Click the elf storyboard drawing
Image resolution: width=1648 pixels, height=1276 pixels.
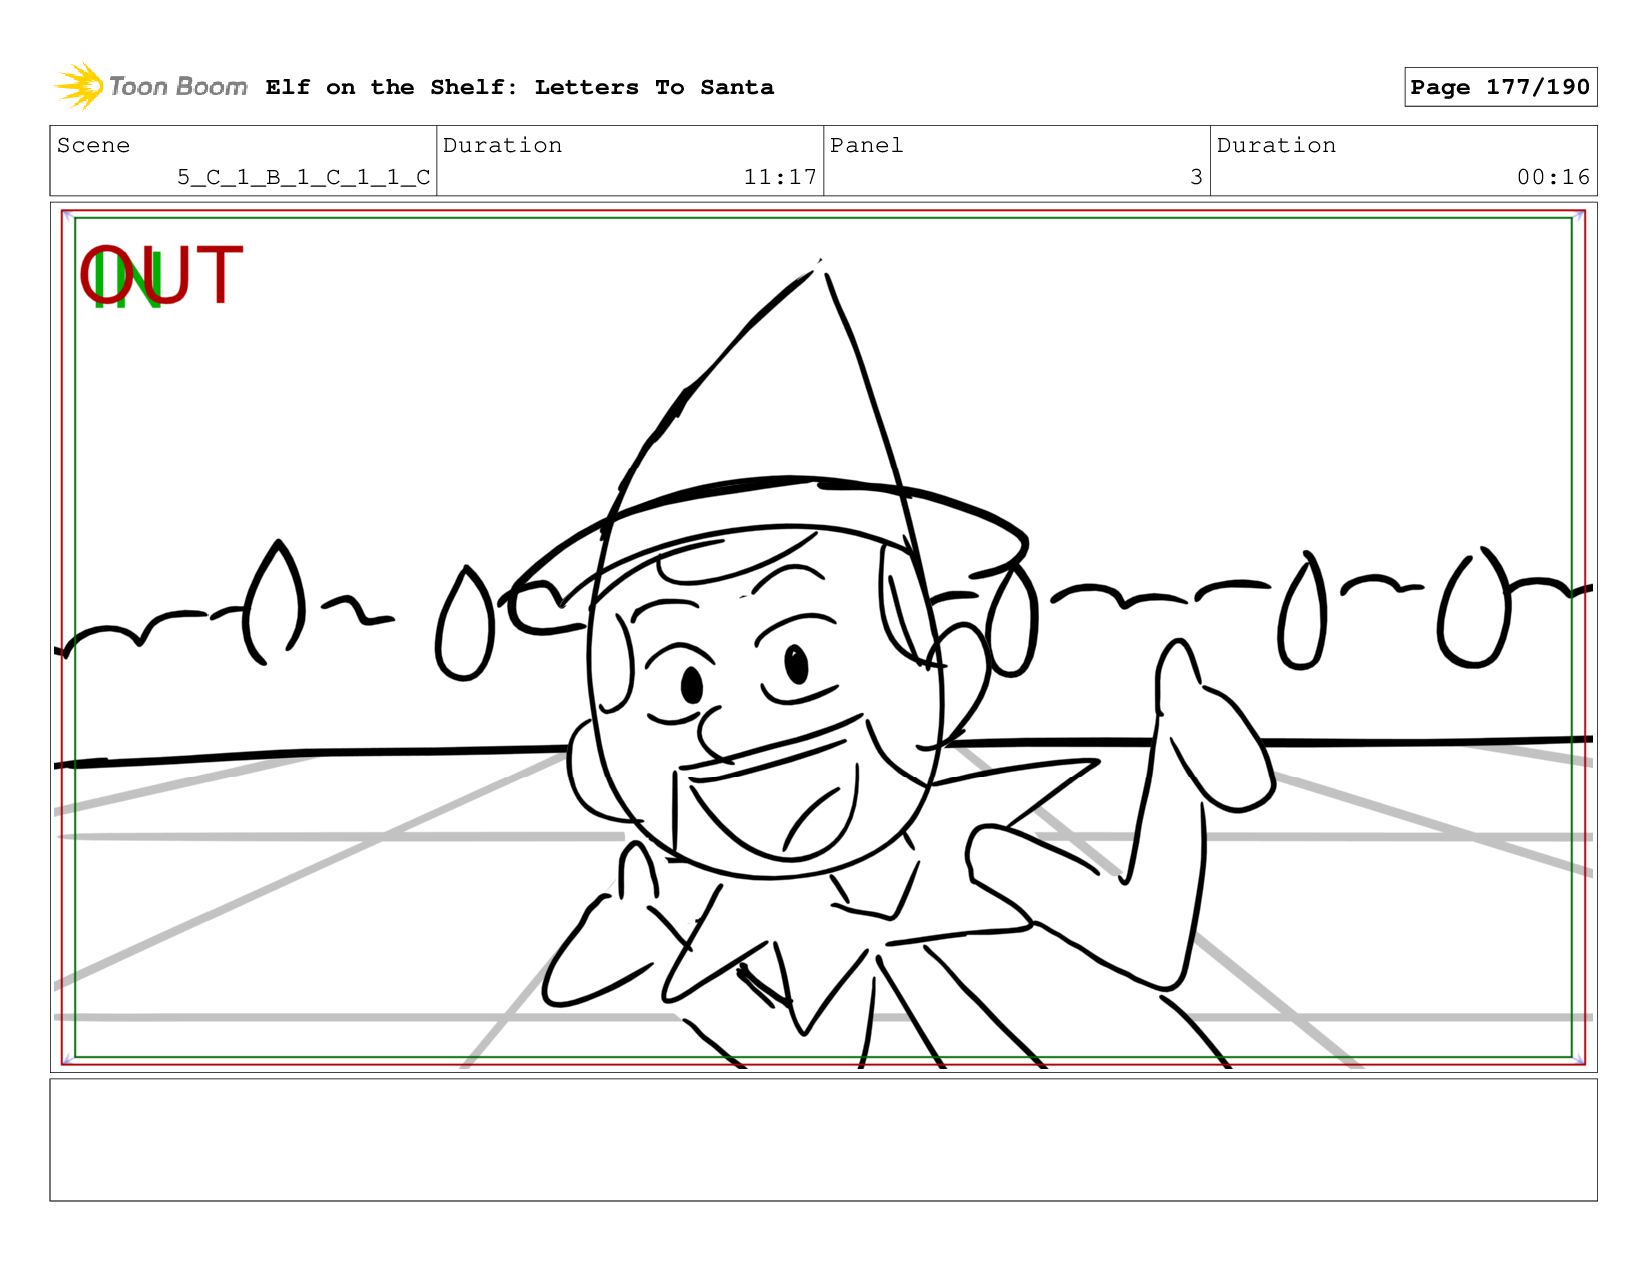(x=823, y=637)
